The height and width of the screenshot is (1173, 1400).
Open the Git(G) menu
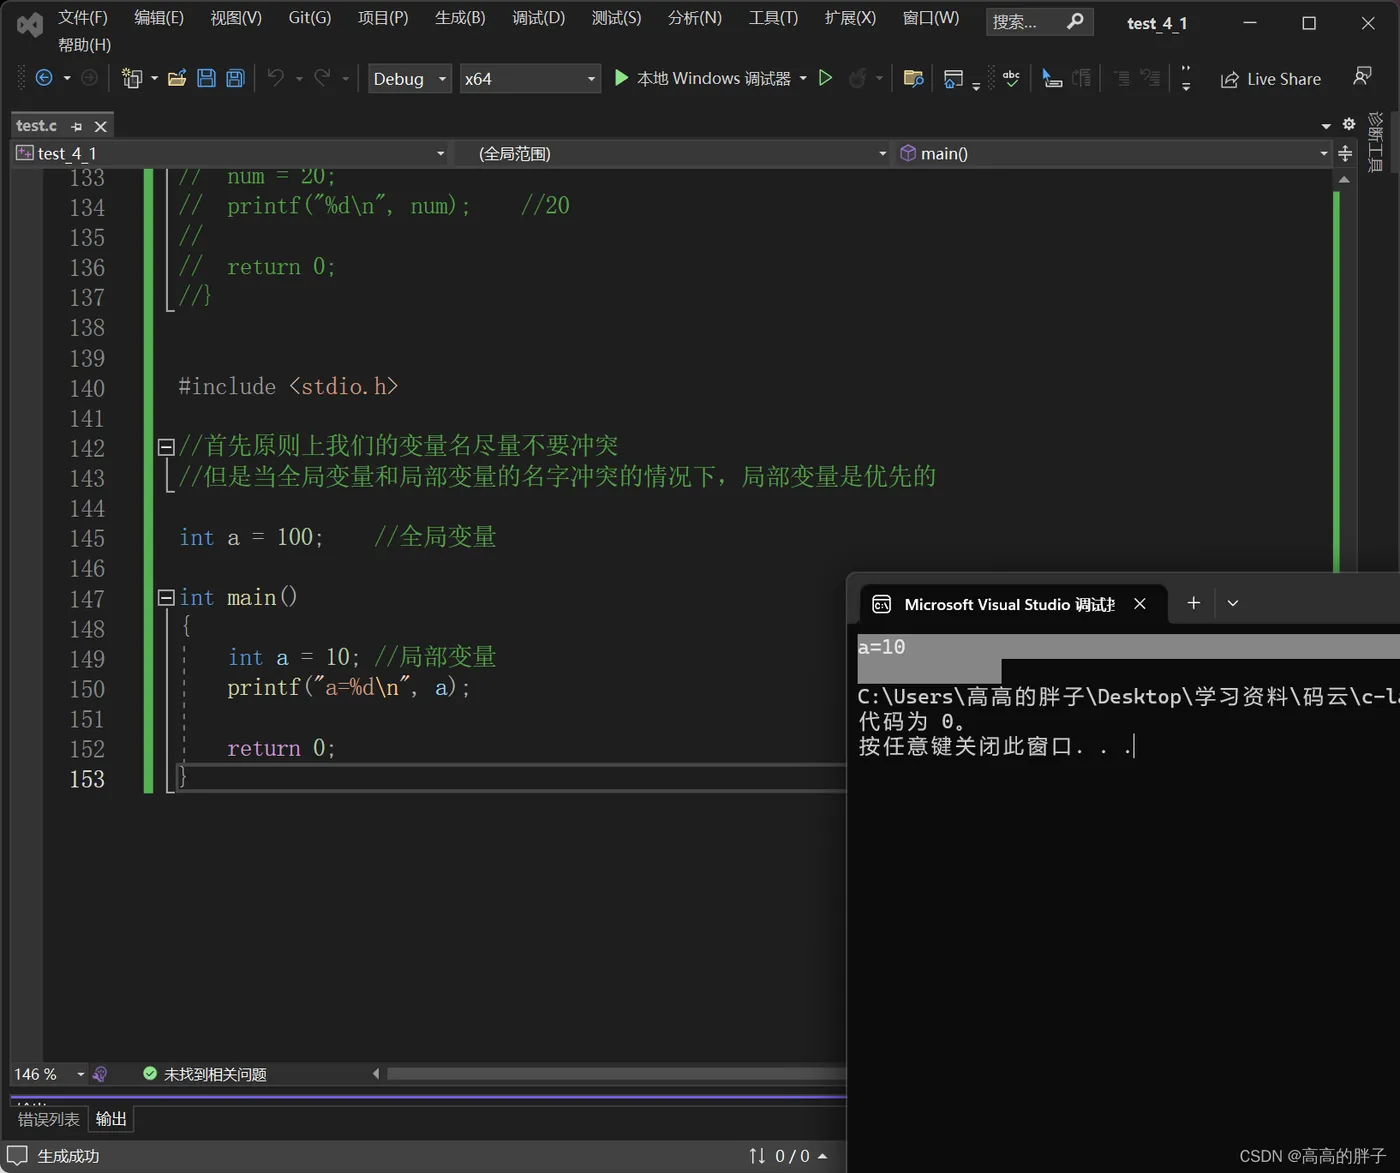pyautogui.click(x=310, y=18)
